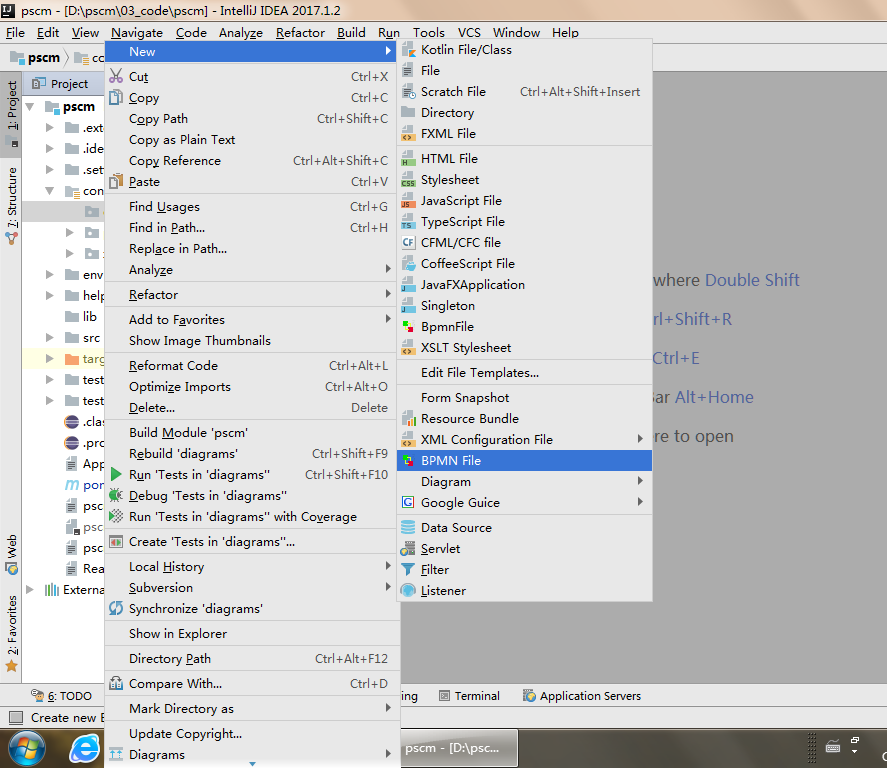Click the Filter funnel icon

click(408, 569)
